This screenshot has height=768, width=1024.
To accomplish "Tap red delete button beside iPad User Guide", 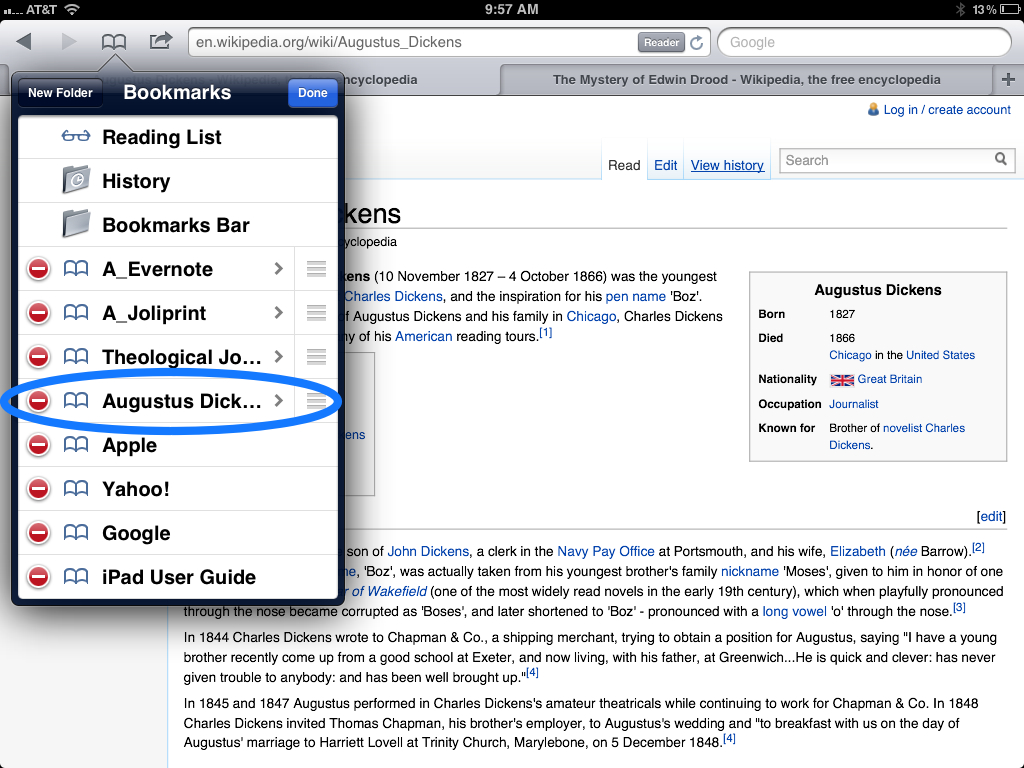I will click(x=38, y=577).
